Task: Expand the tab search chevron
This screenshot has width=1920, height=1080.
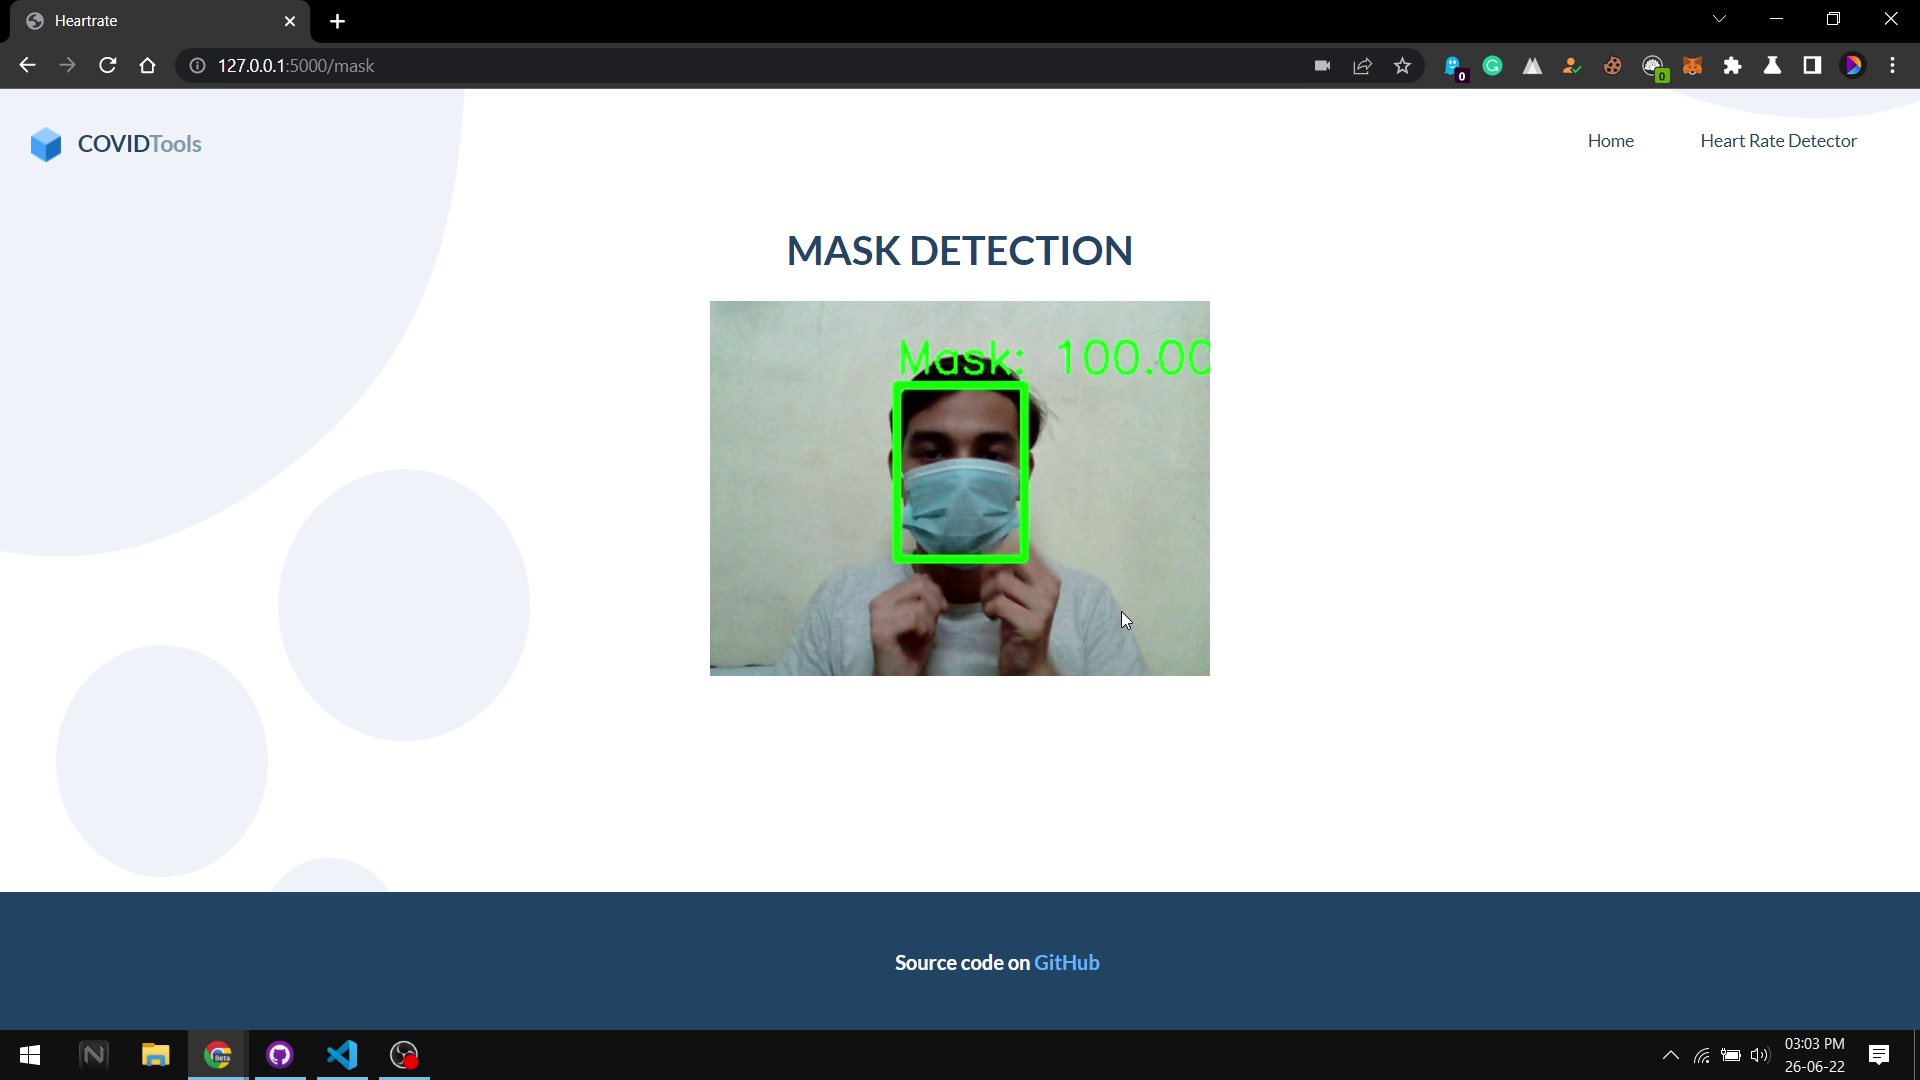Action: click(1719, 19)
